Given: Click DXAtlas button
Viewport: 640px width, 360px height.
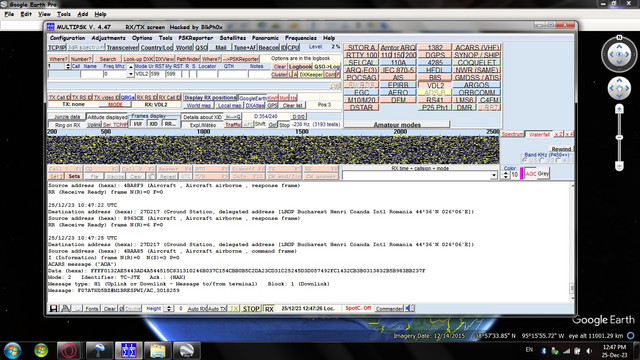Looking at the screenshot, I should click(255, 105).
